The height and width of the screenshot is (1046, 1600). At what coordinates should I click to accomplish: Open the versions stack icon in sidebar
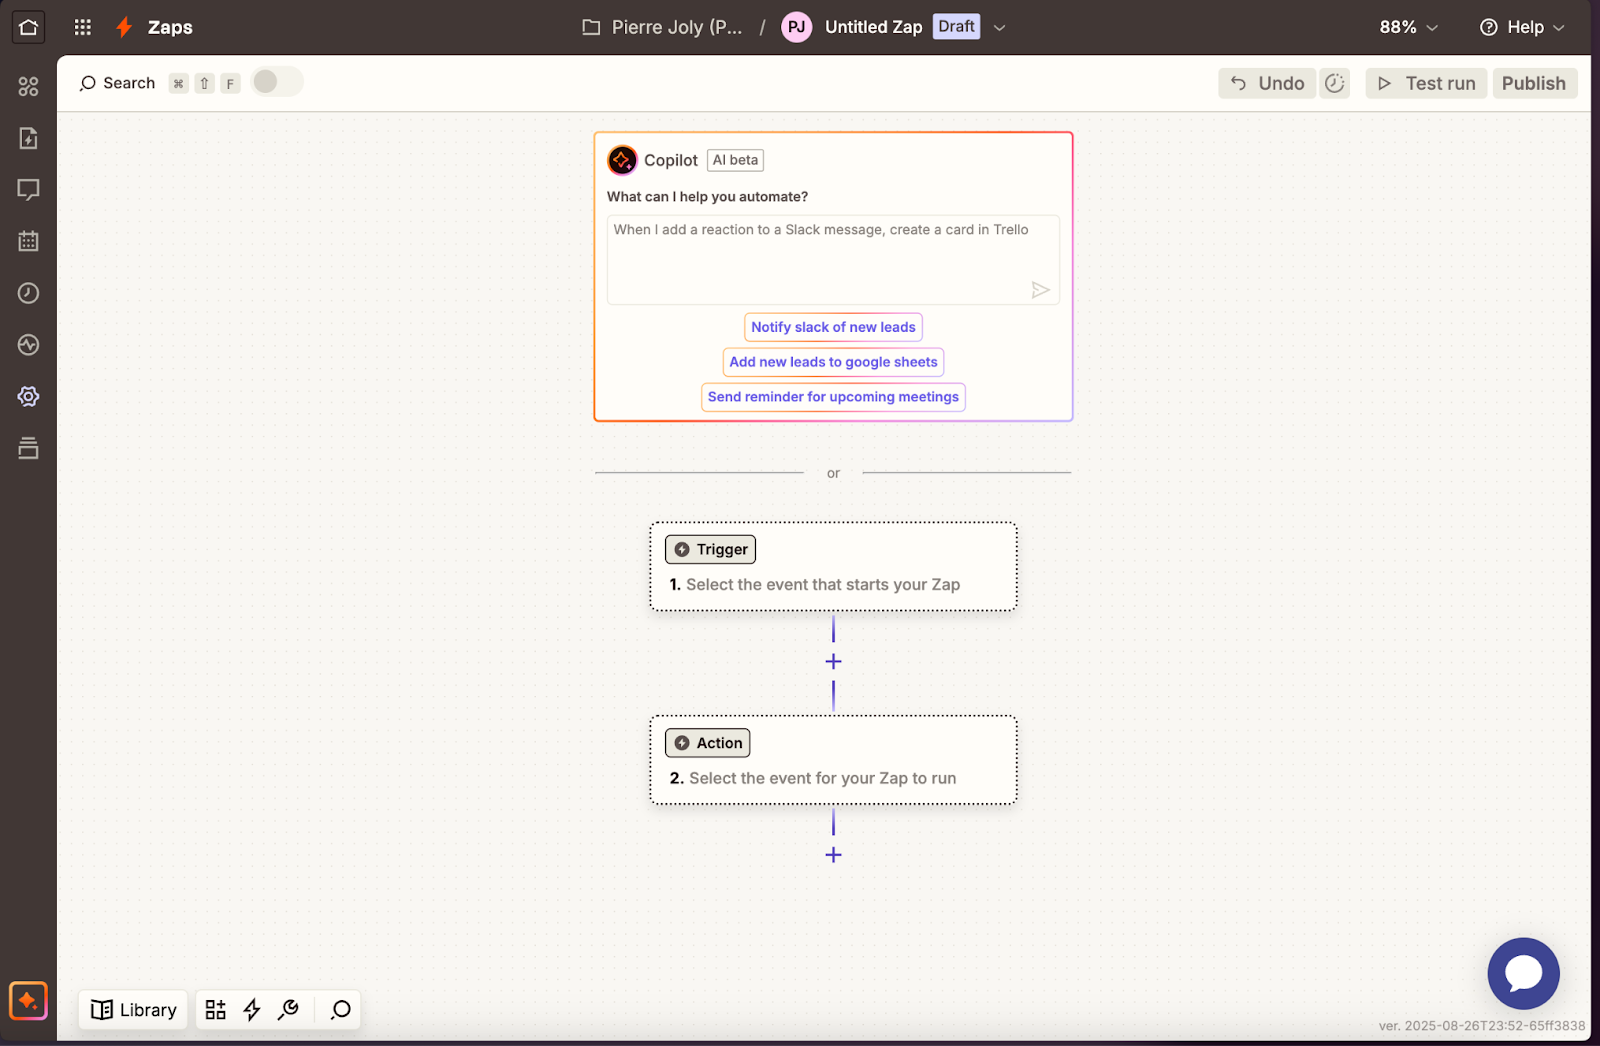click(x=28, y=448)
